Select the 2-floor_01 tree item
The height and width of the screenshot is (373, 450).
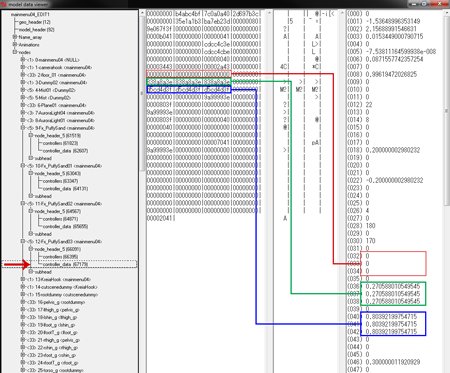[57, 75]
